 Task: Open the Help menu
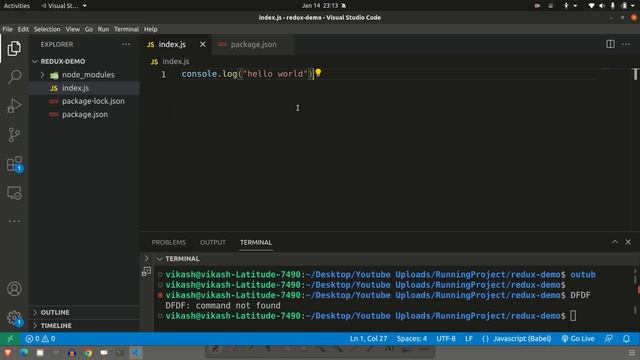[151, 29]
